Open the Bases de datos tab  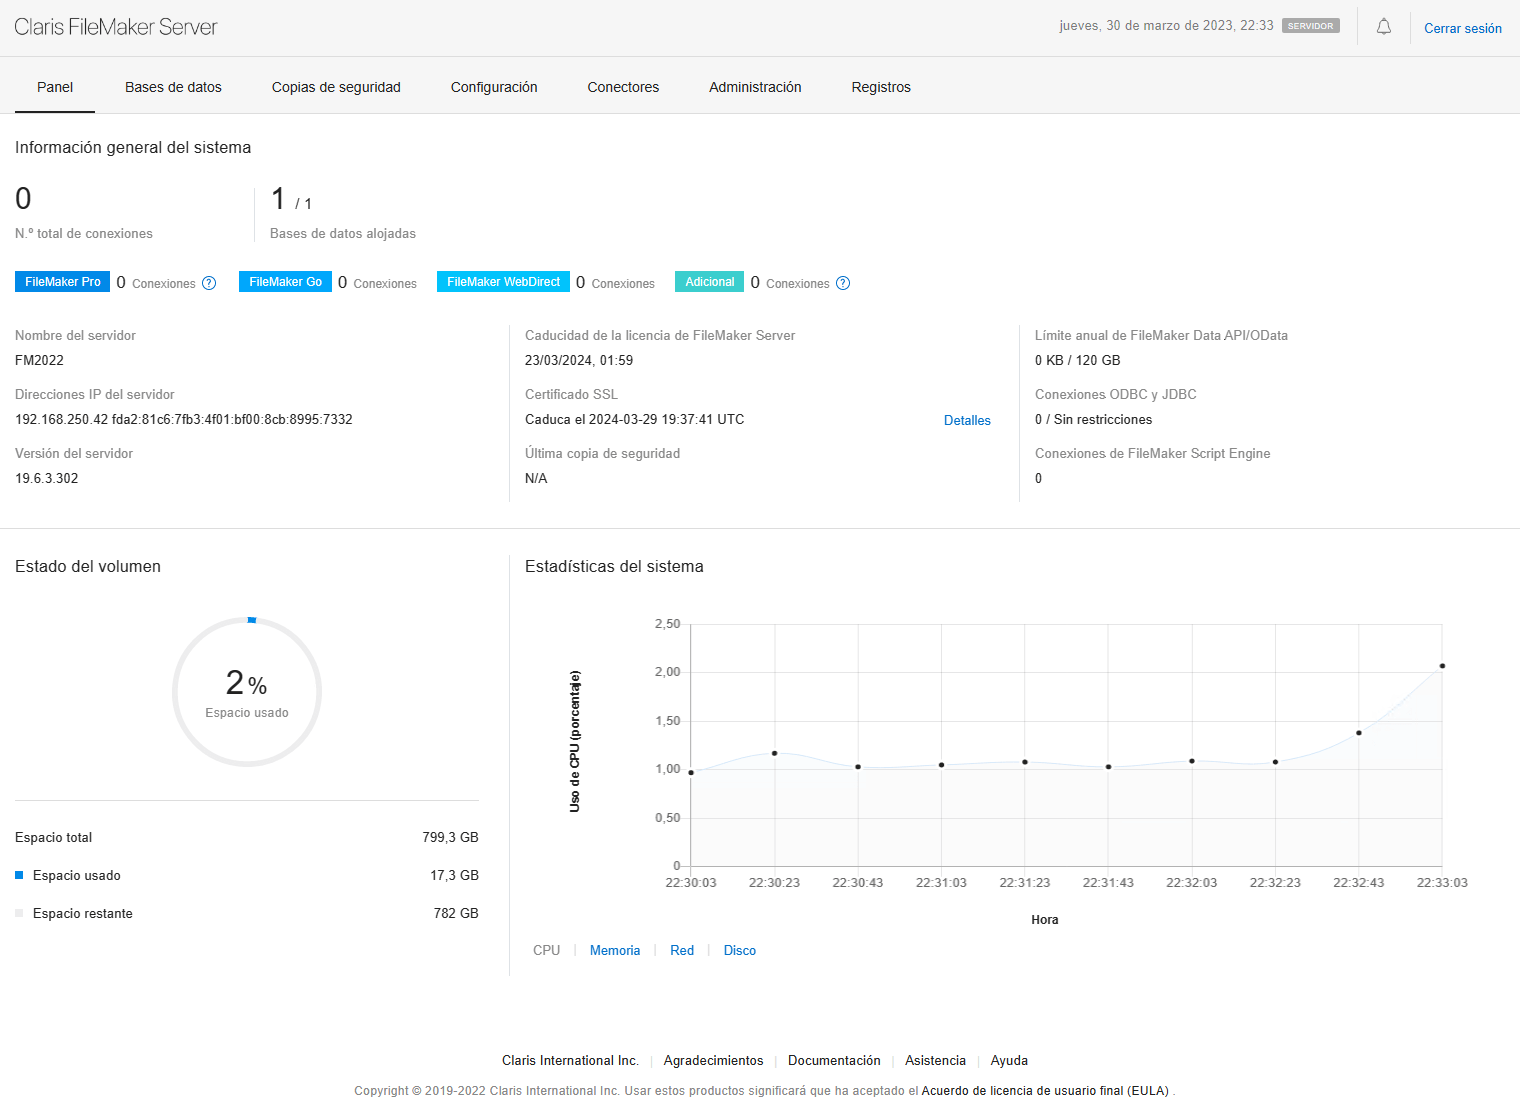click(x=173, y=87)
